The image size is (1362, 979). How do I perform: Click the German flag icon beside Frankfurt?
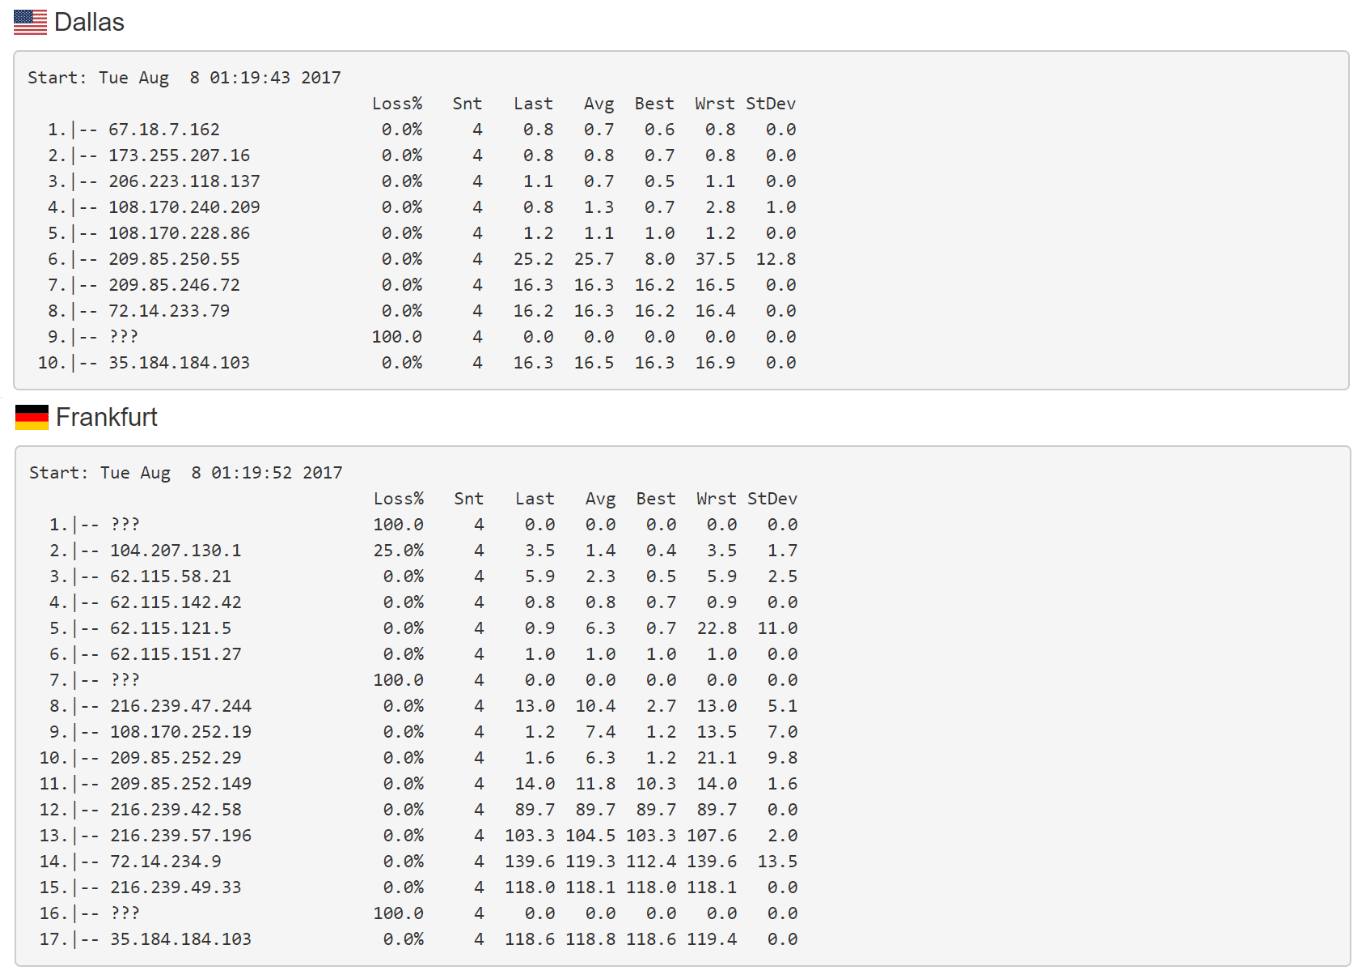(x=32, y=417)
